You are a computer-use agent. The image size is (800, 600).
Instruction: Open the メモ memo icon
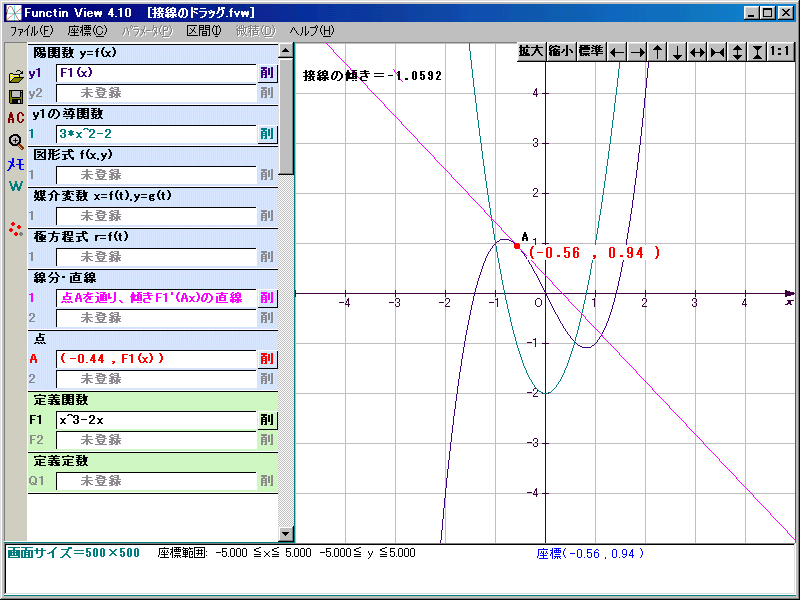pos(15,165)
